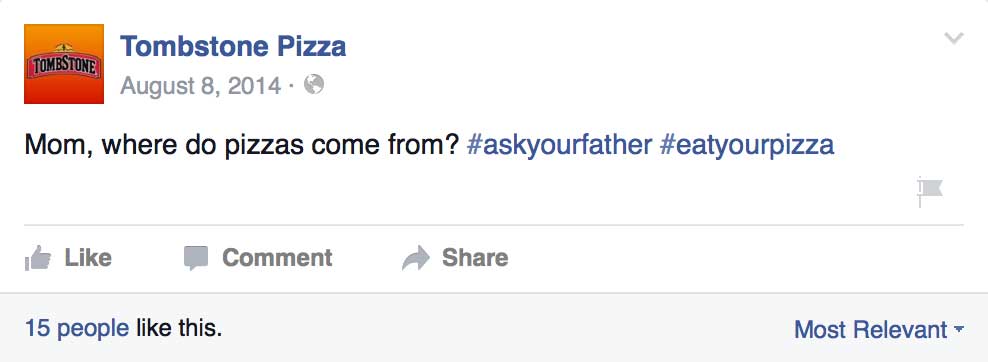
Task: Click the gray flag icon on the post
Action: click(x=929, y=191)
